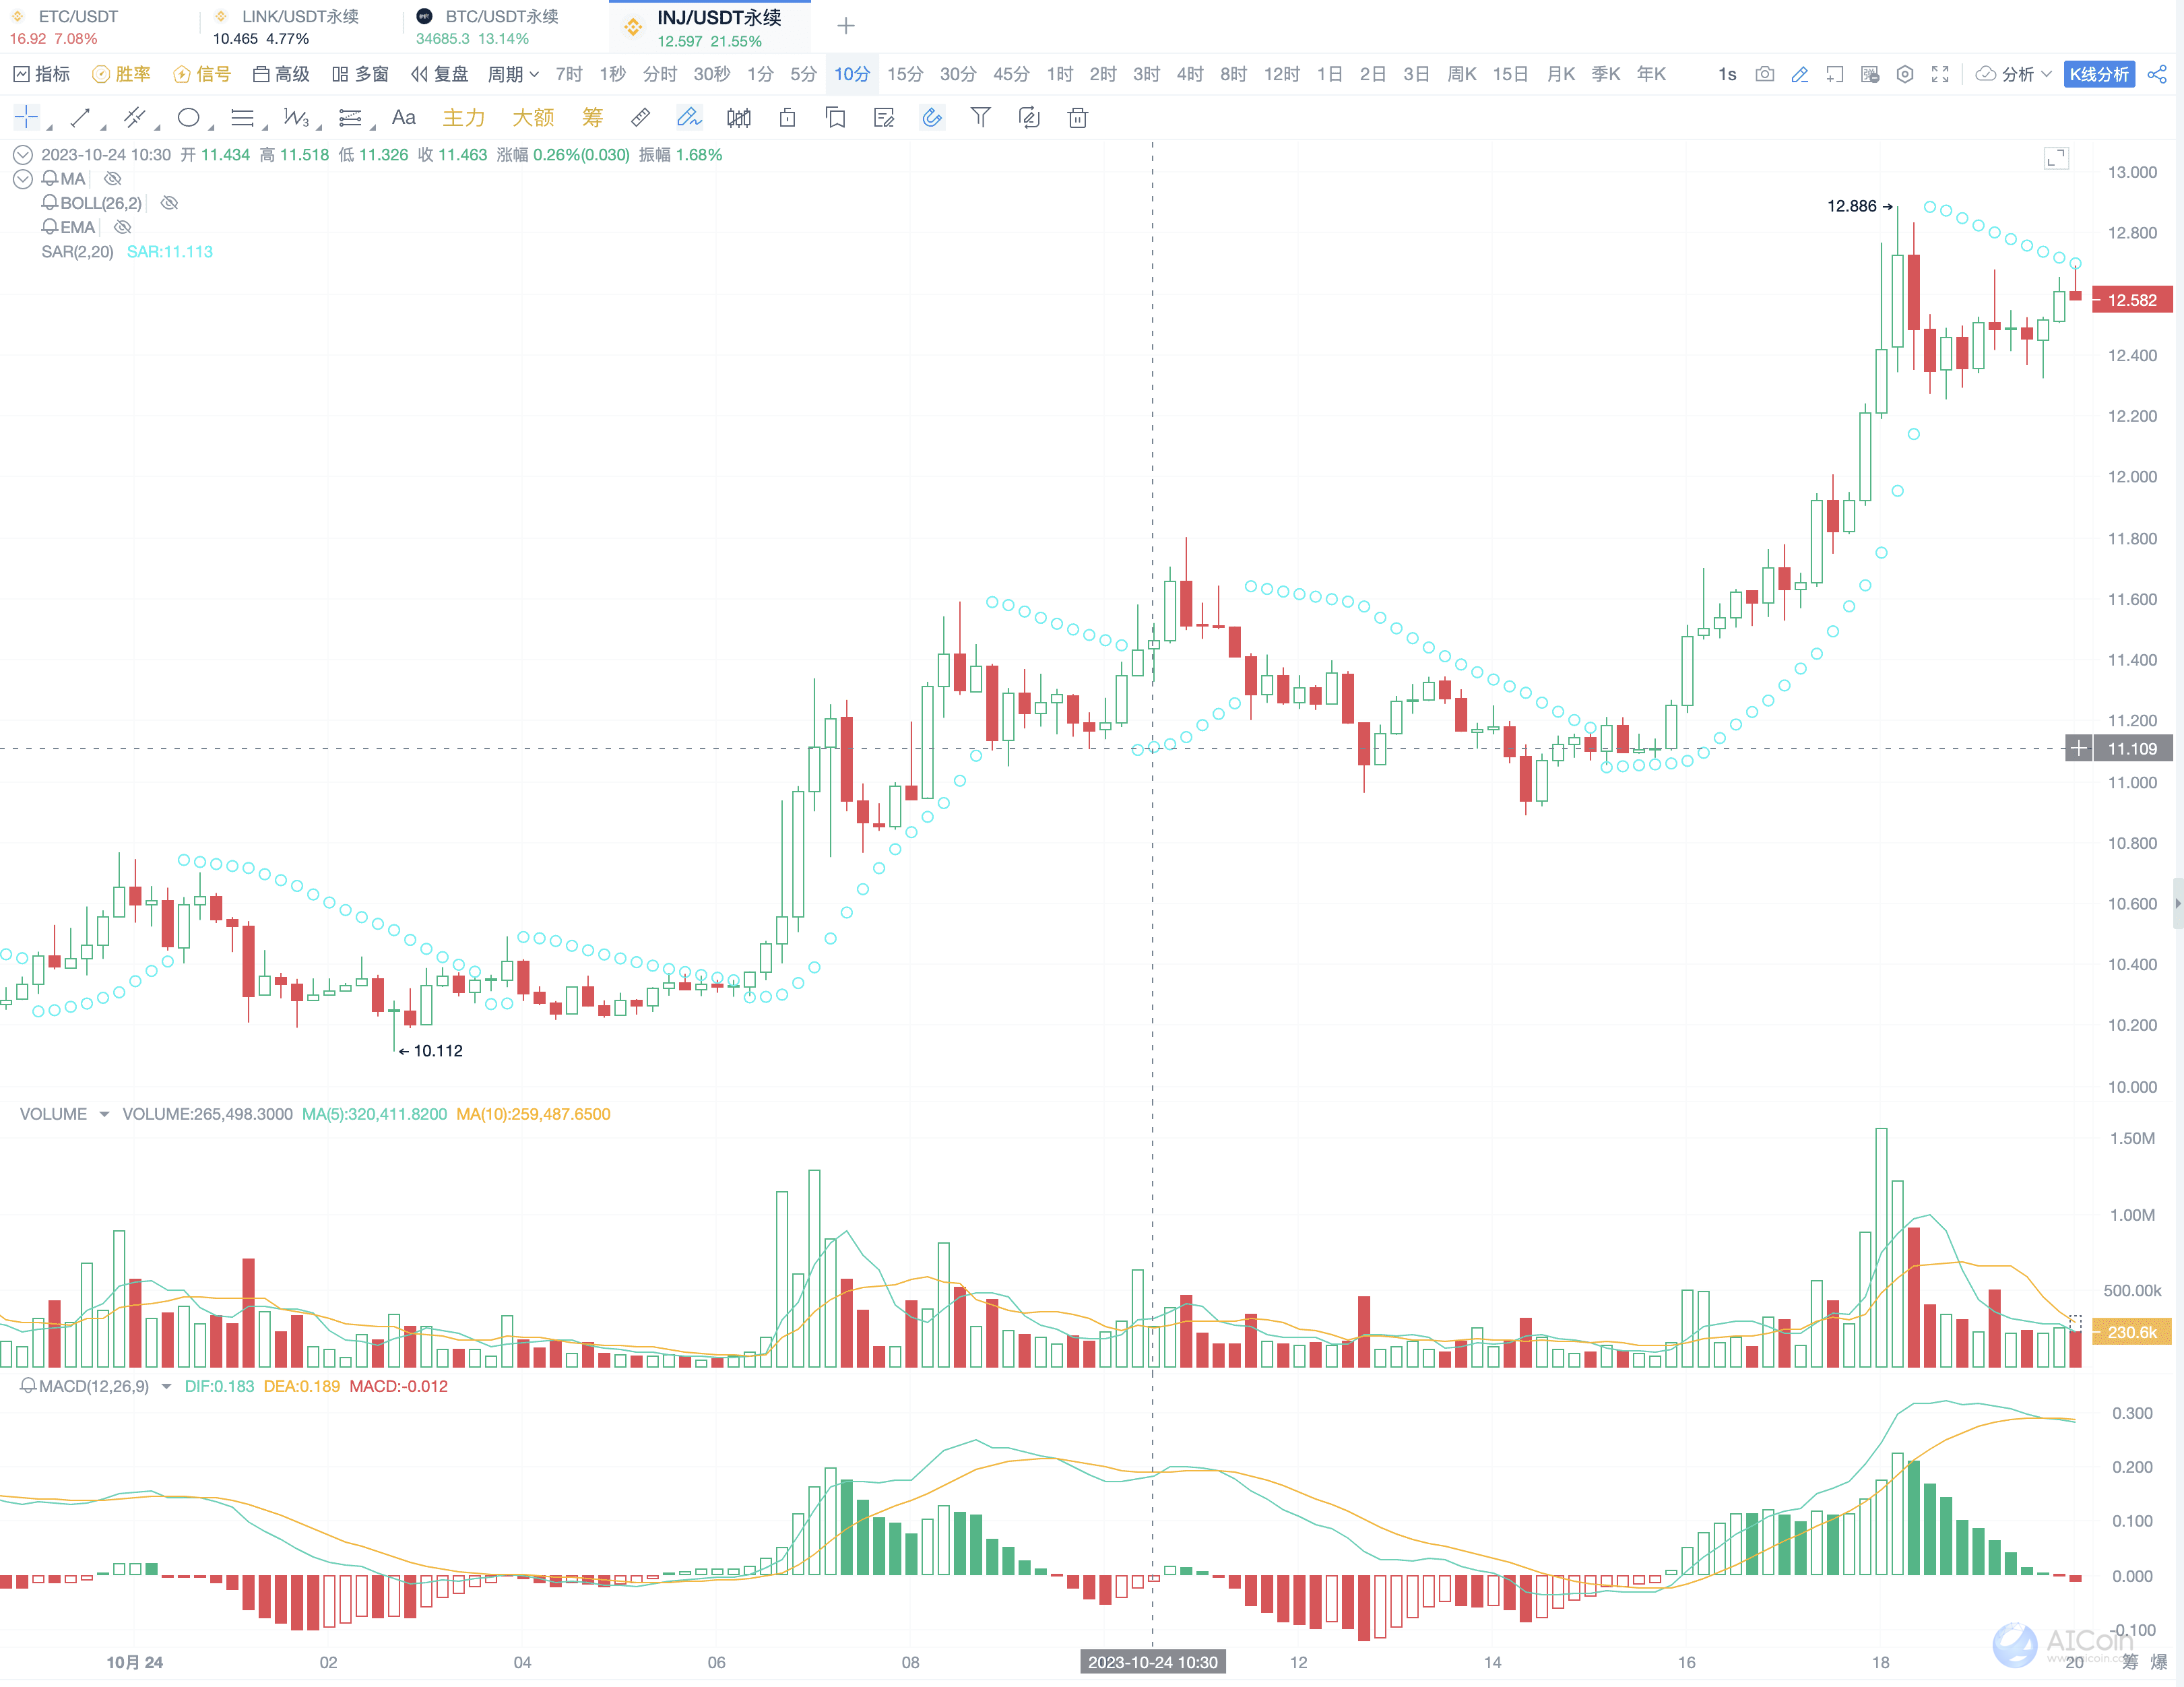Click the 大额 large orders tool
2184x1687 pixels.
(x=533, y=118)
